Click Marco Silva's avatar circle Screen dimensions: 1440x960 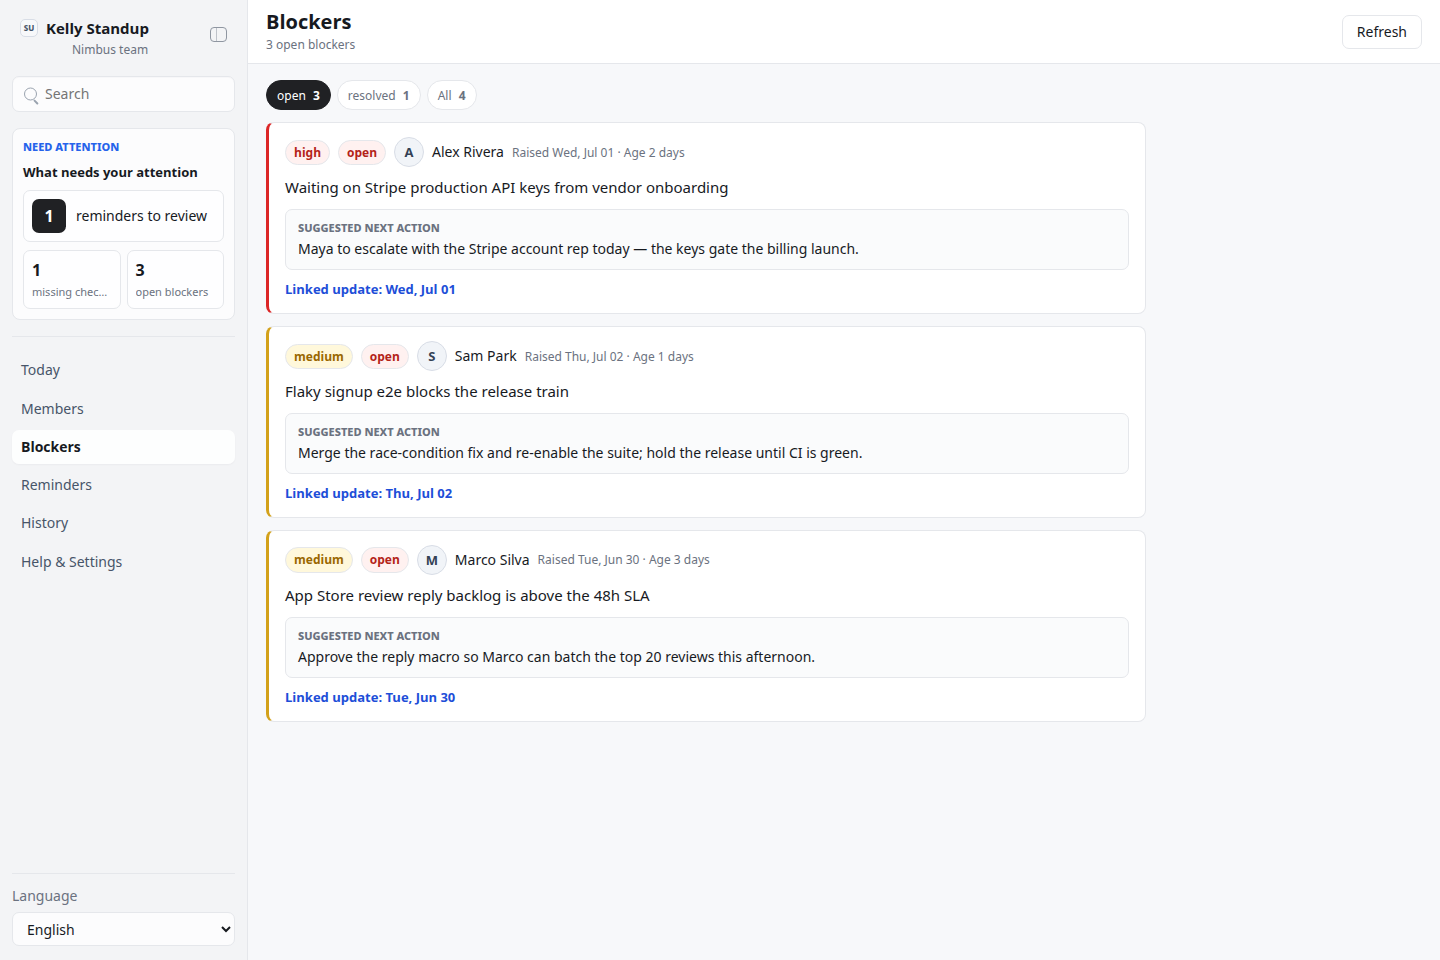pos(432,560)
